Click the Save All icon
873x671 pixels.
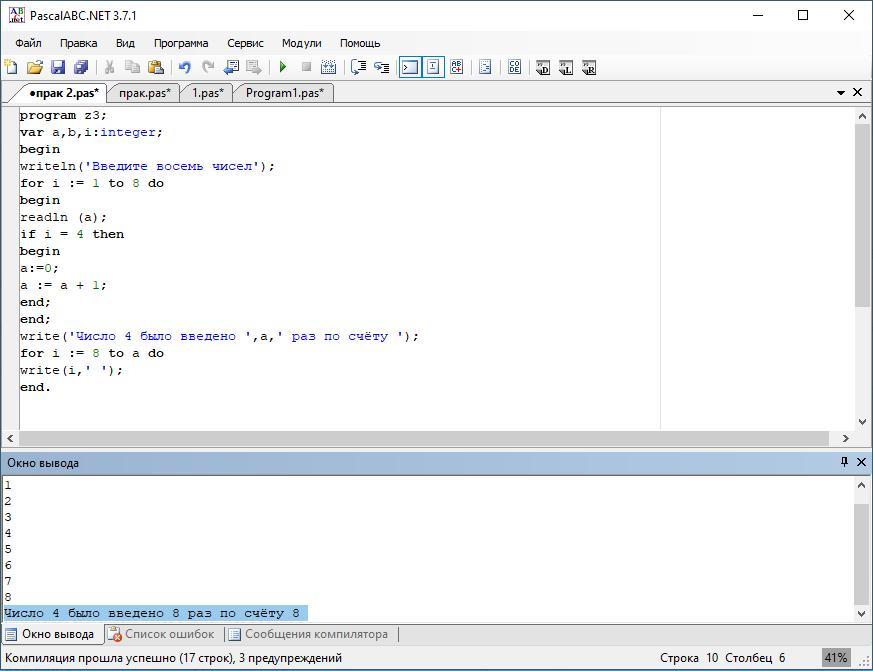[x=80, y=67]
